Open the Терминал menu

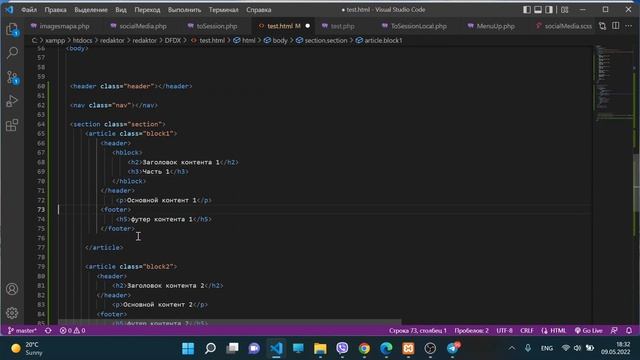[x=223, y=10]
